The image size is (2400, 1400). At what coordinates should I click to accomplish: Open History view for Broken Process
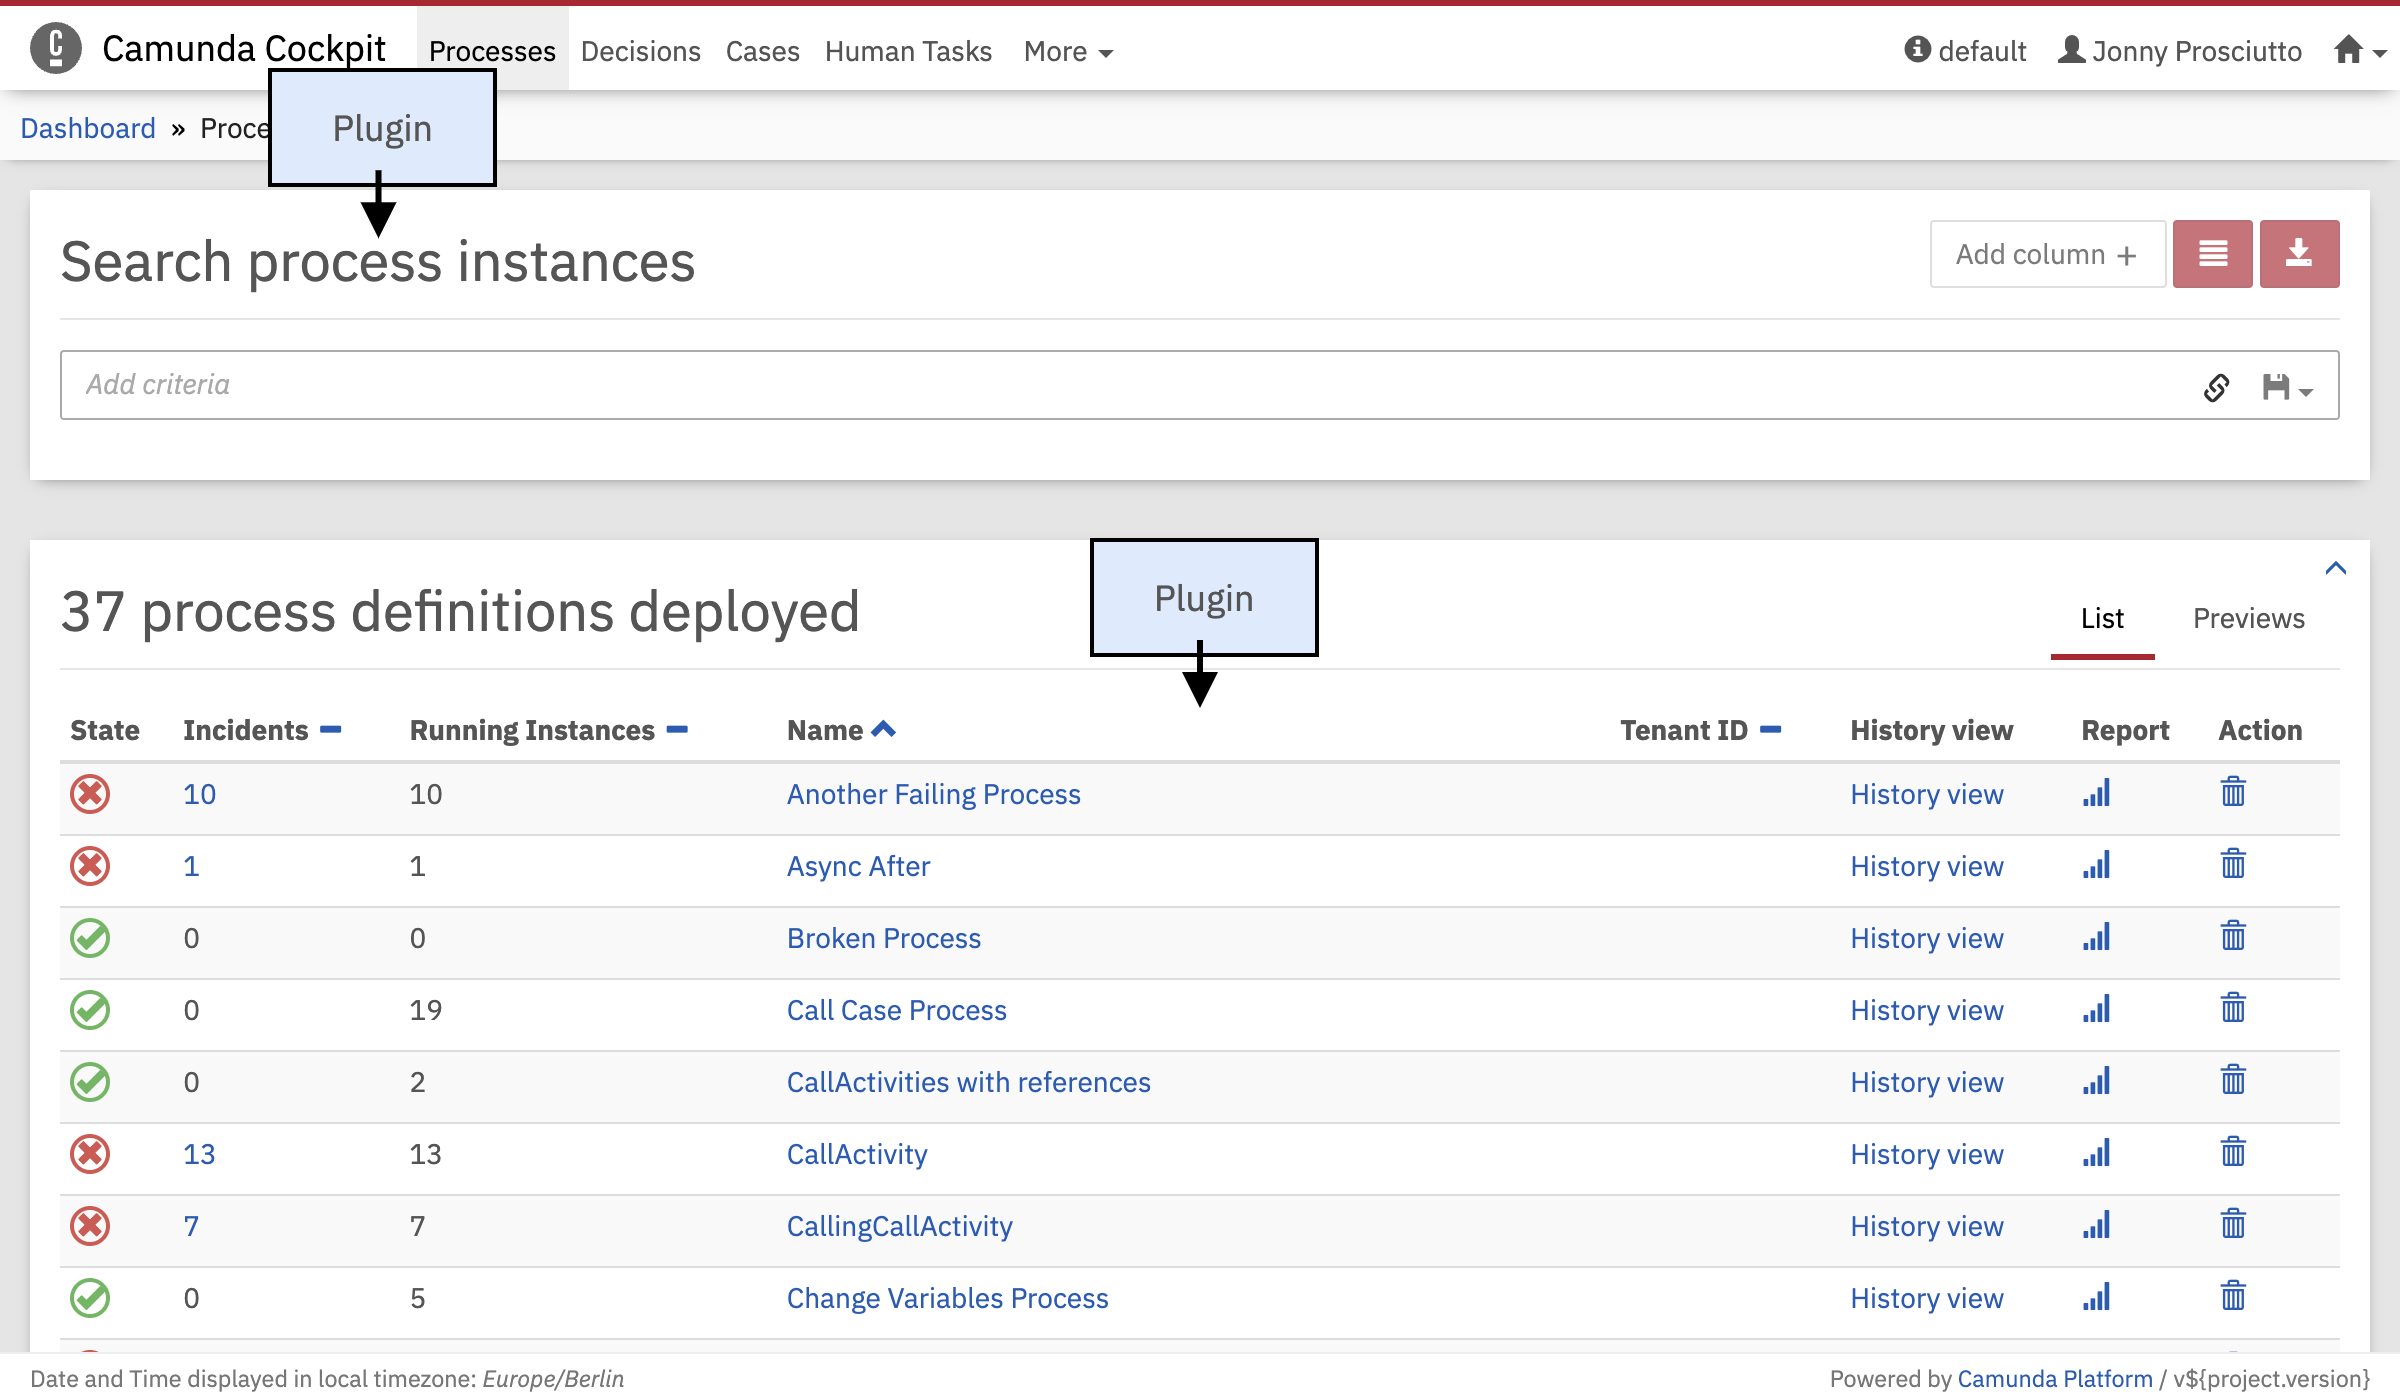click(1927, 938)
